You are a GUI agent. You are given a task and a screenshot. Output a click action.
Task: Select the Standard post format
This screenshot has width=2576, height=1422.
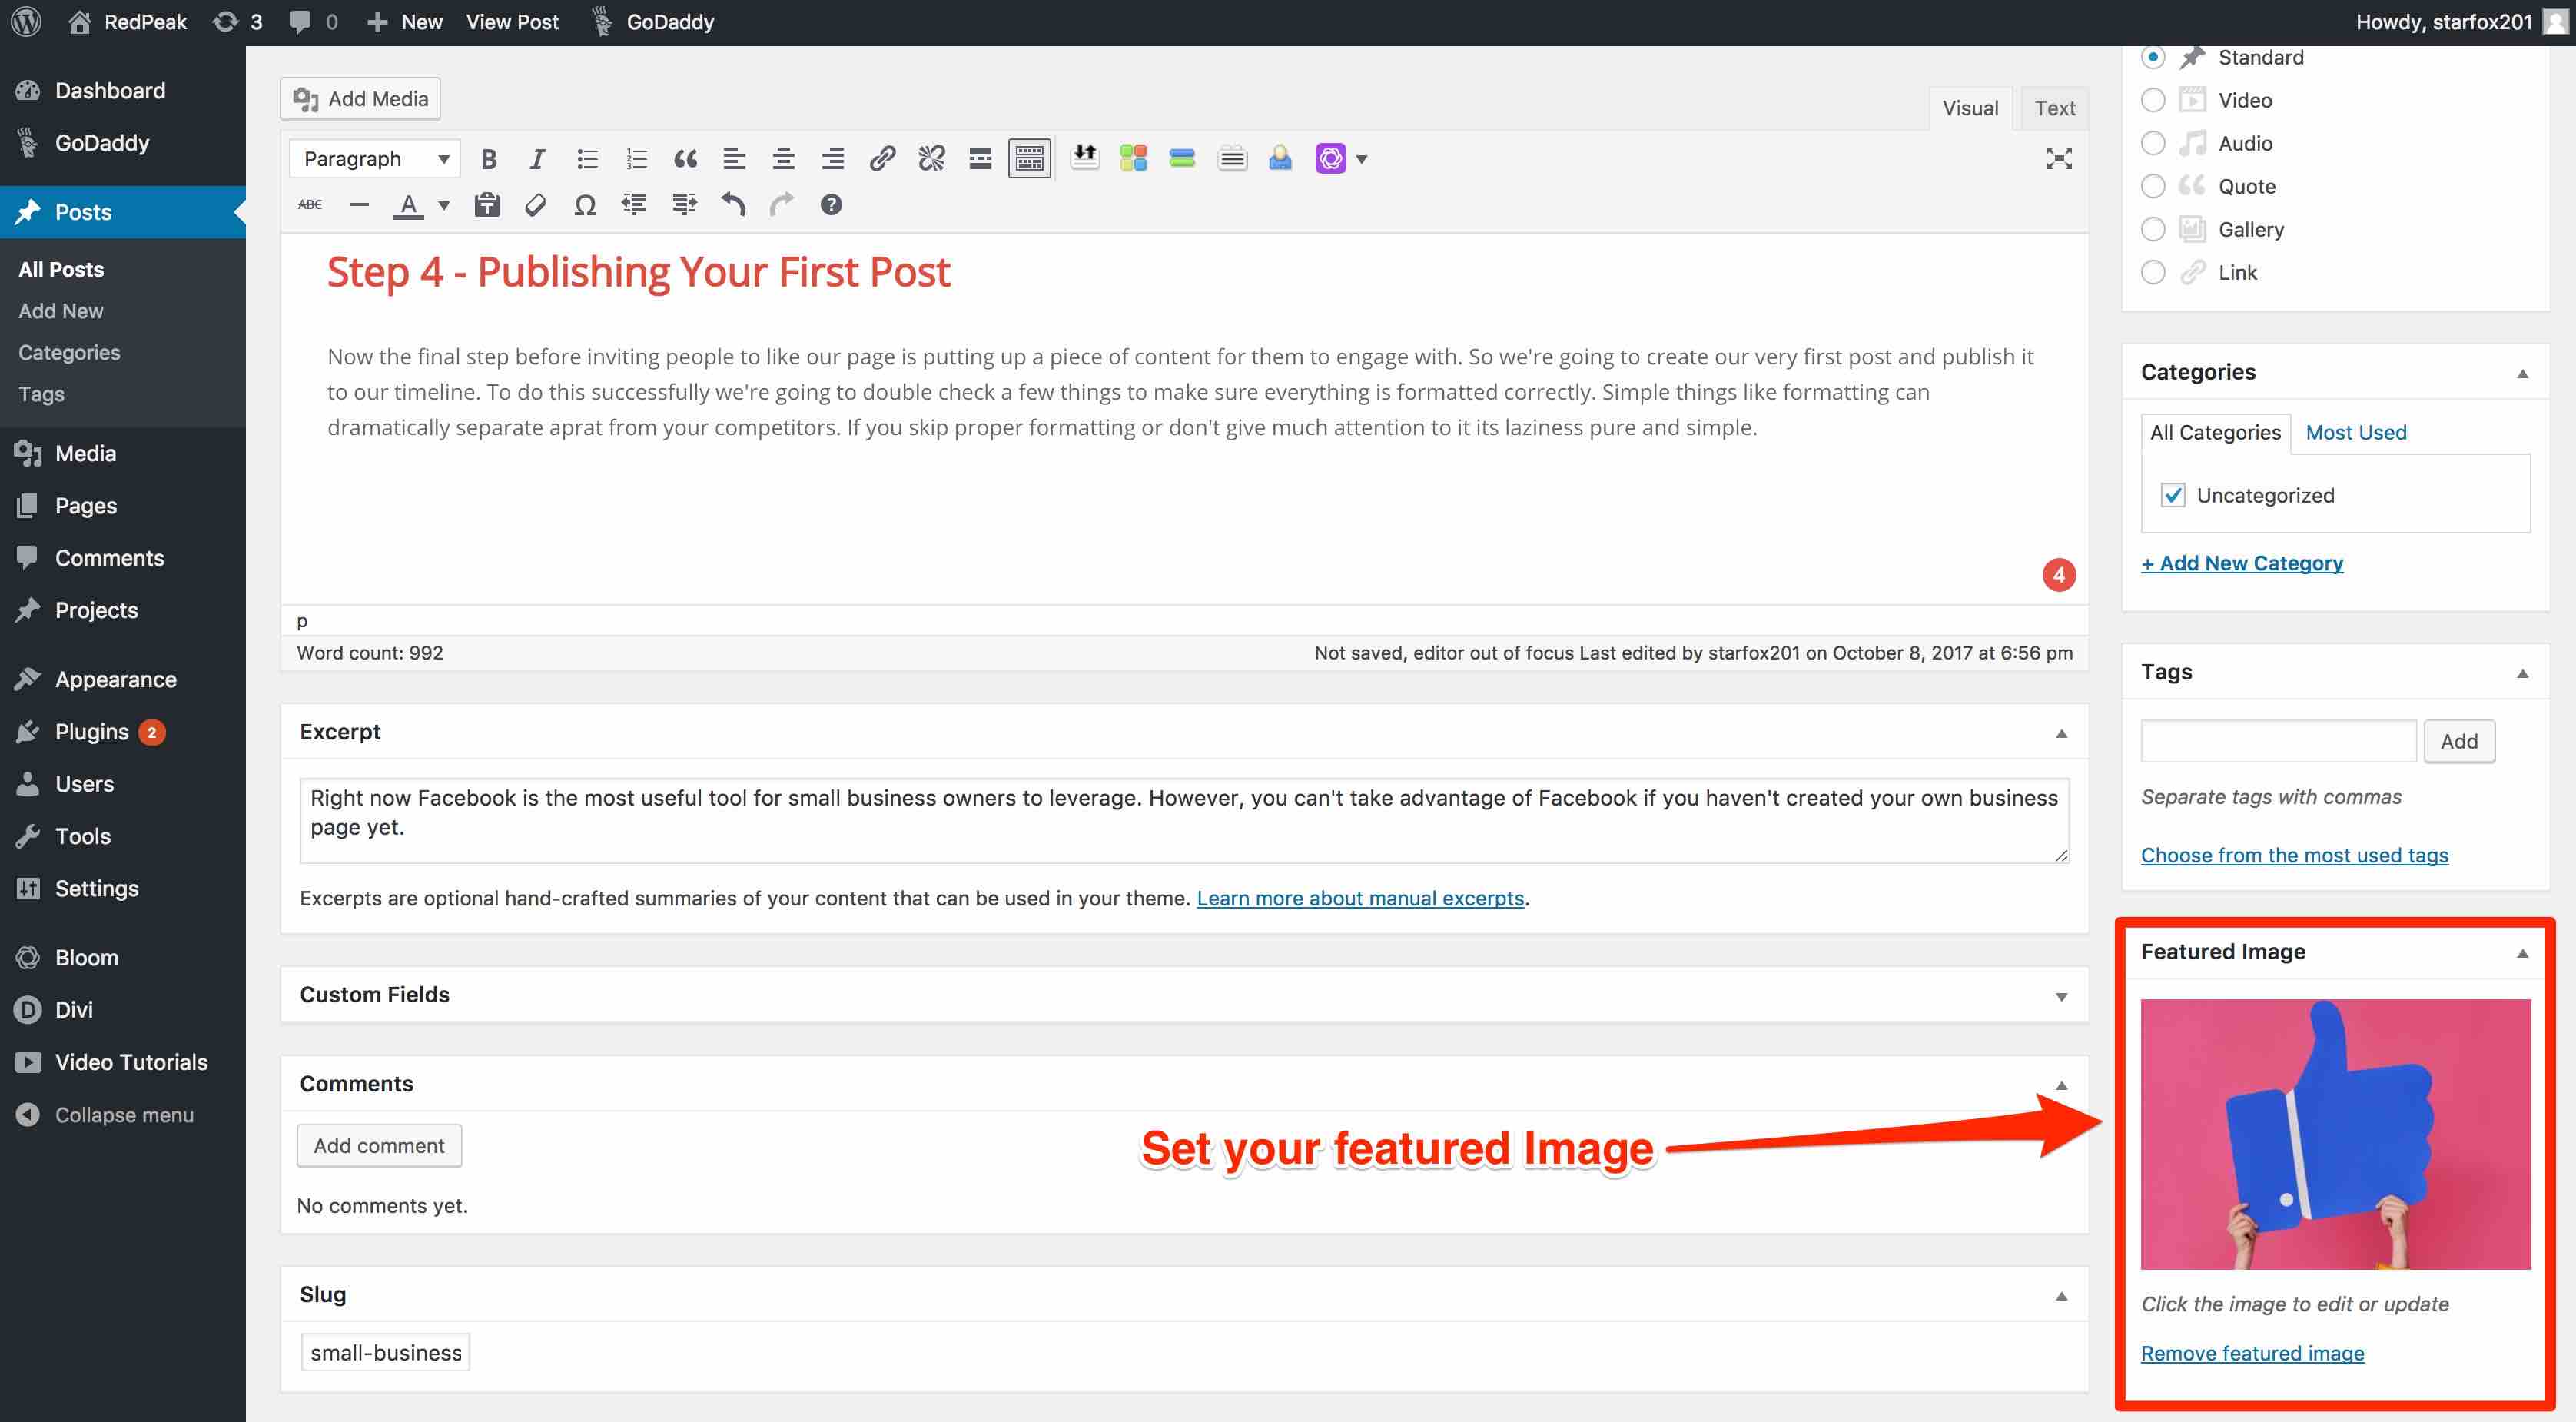coord(2153,58)
